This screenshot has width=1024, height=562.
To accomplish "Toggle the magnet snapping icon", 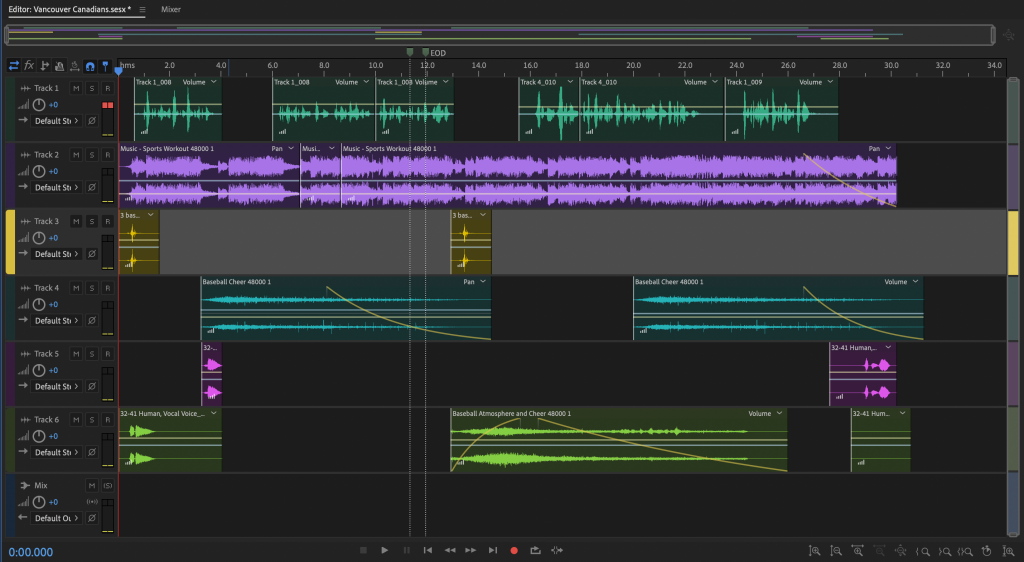I will [x=90, y=66].
